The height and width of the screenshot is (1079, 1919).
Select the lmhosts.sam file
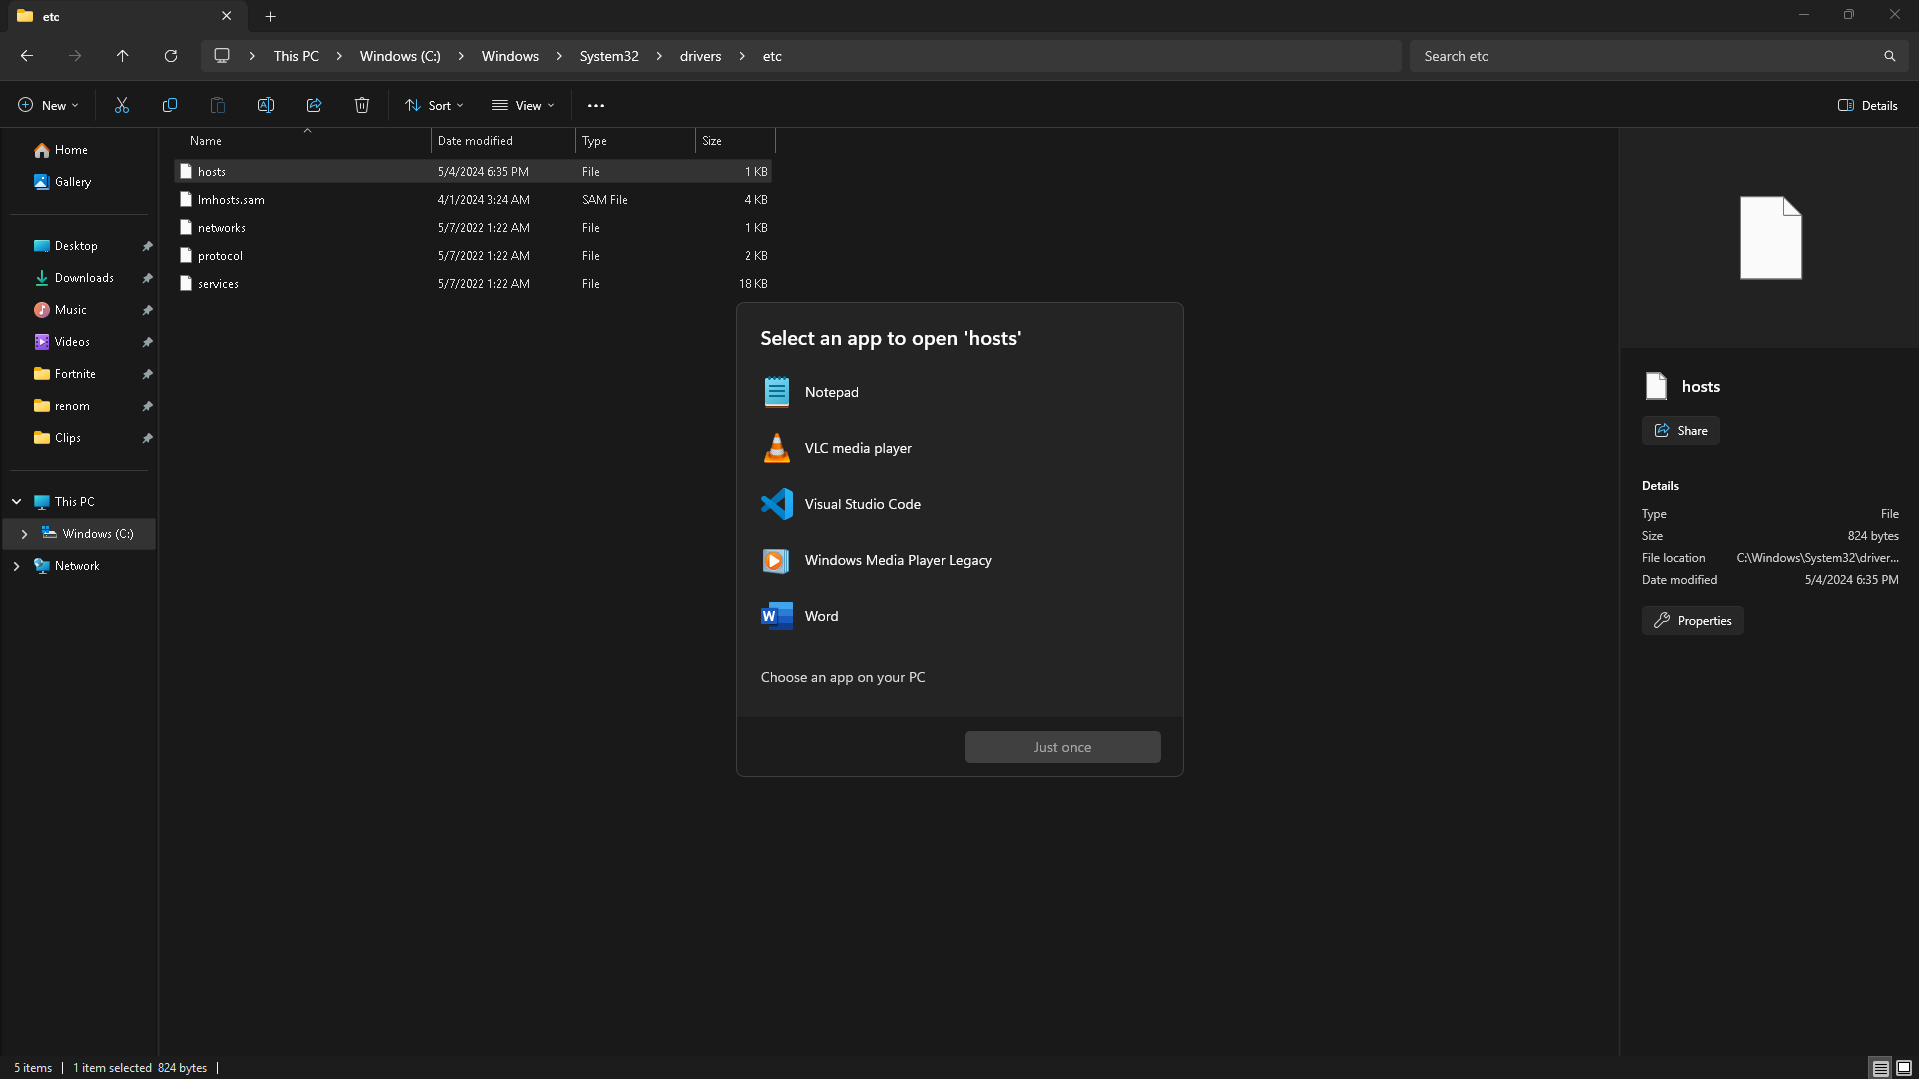473,200
